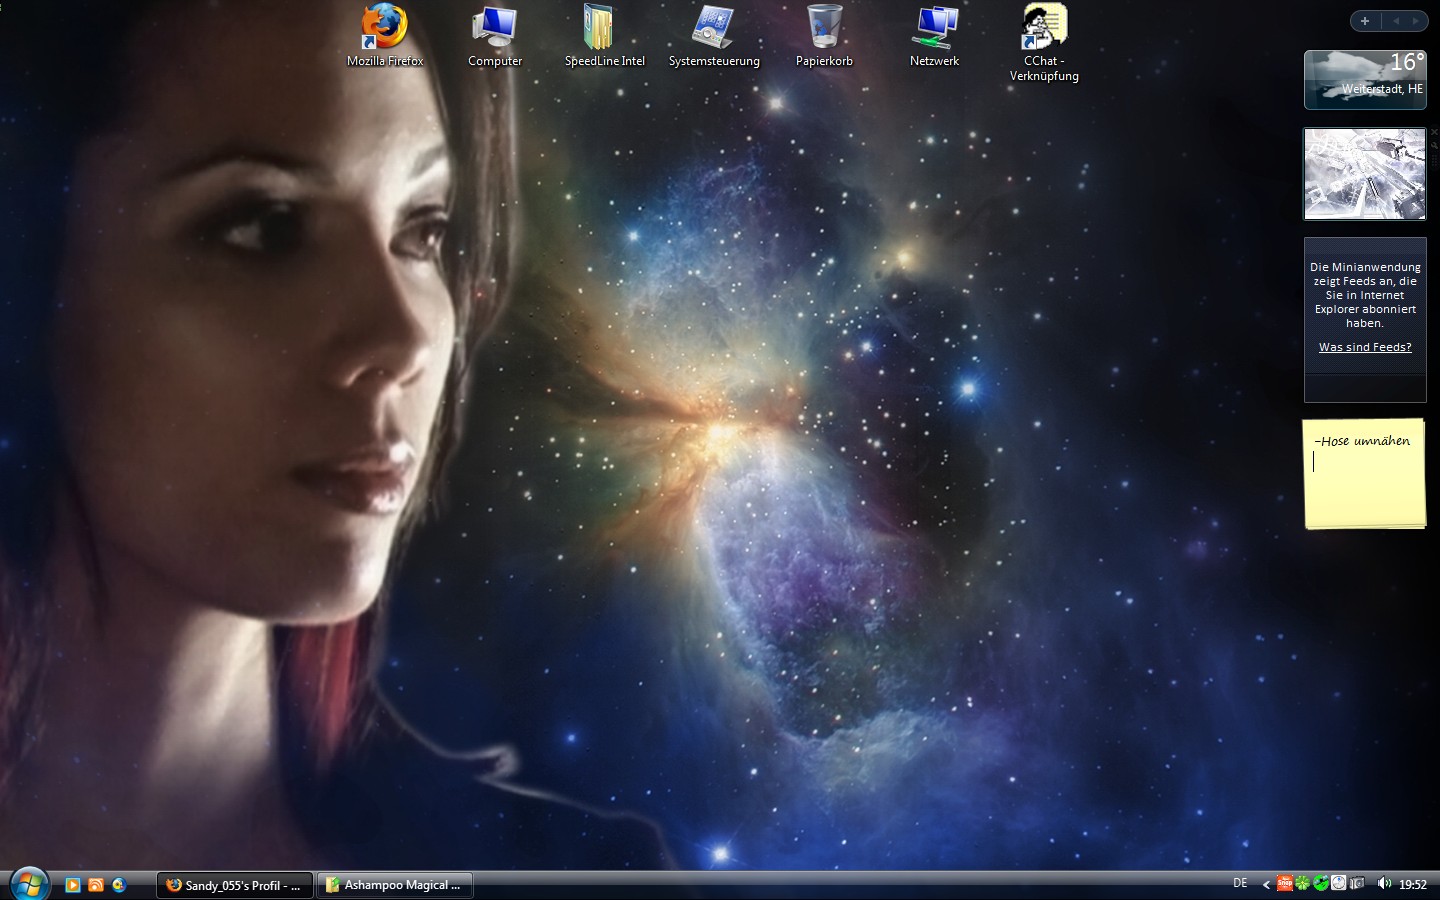Click the Windows Start orb
This screenshot has height=900, width=1440.
pyautogui.click(x=29, y=884)
